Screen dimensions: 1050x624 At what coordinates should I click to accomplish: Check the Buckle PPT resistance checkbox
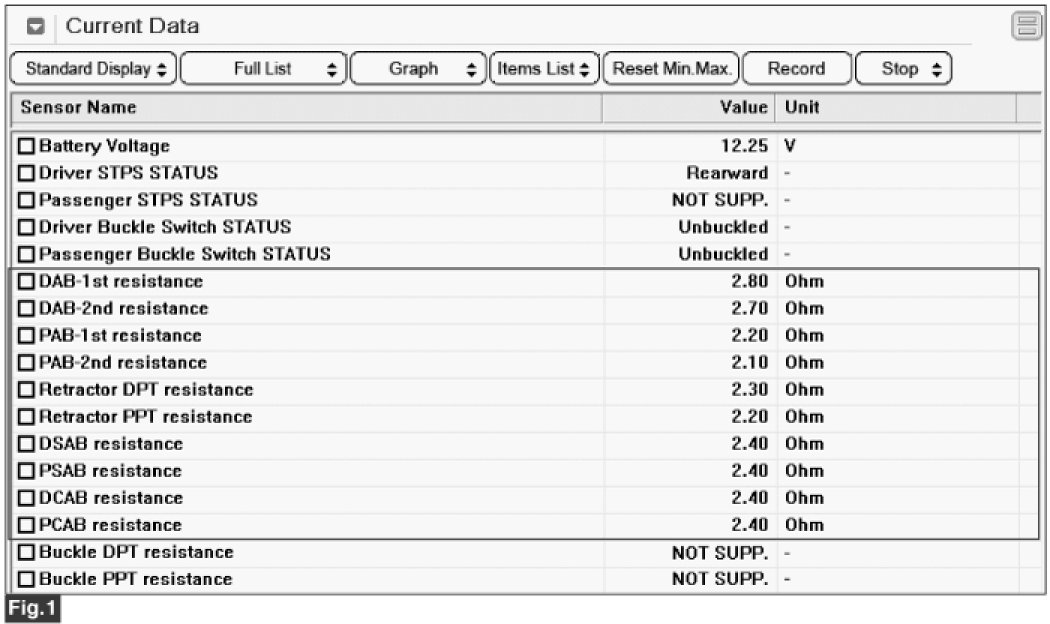click(26, 579)
